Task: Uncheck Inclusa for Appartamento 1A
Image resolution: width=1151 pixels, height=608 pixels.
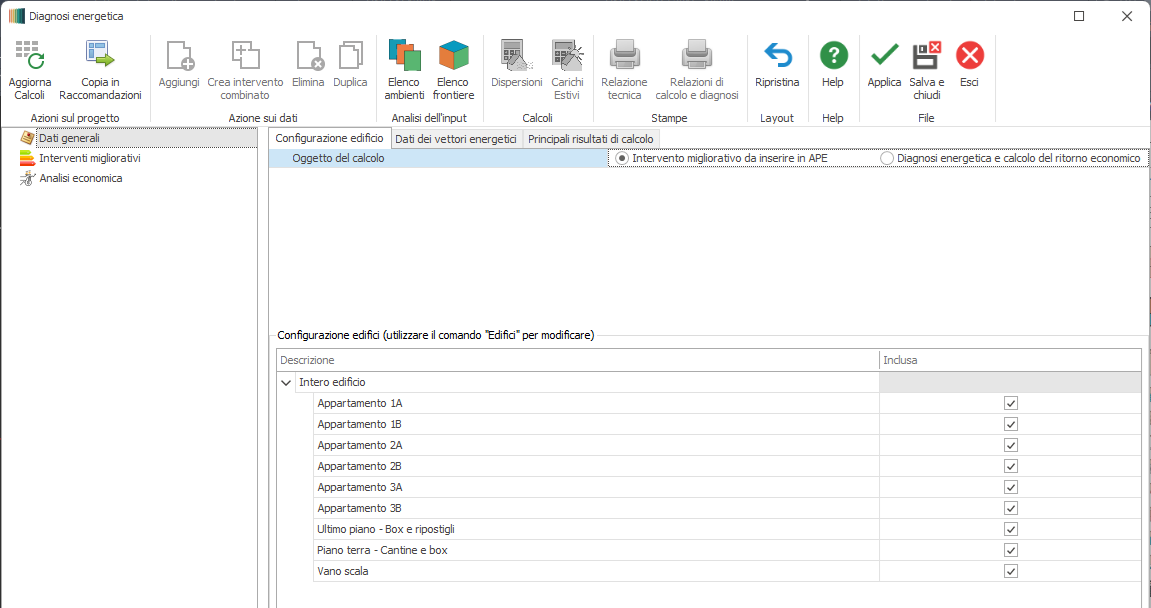Action: click(1010, 403)
